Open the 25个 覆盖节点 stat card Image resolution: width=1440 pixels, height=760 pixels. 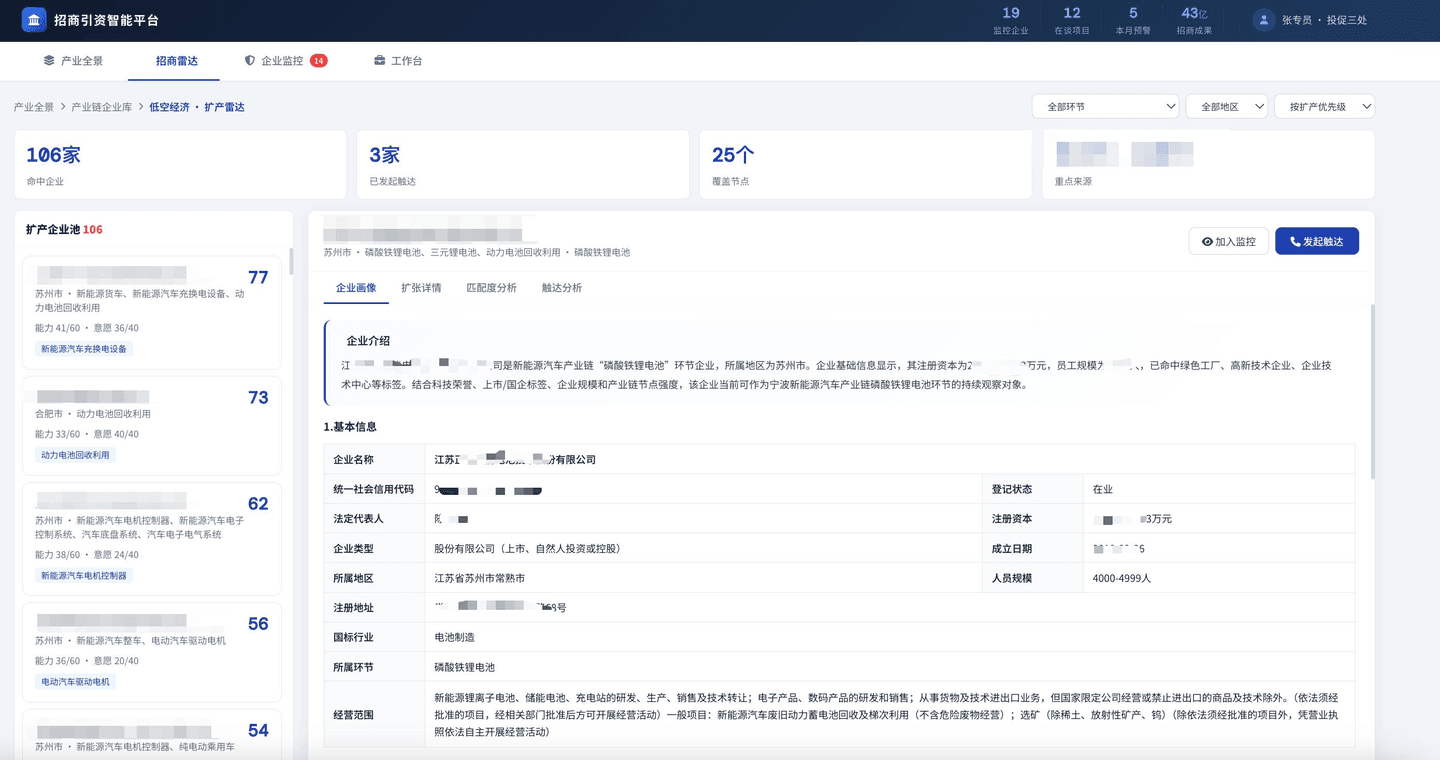pos(866,164)
